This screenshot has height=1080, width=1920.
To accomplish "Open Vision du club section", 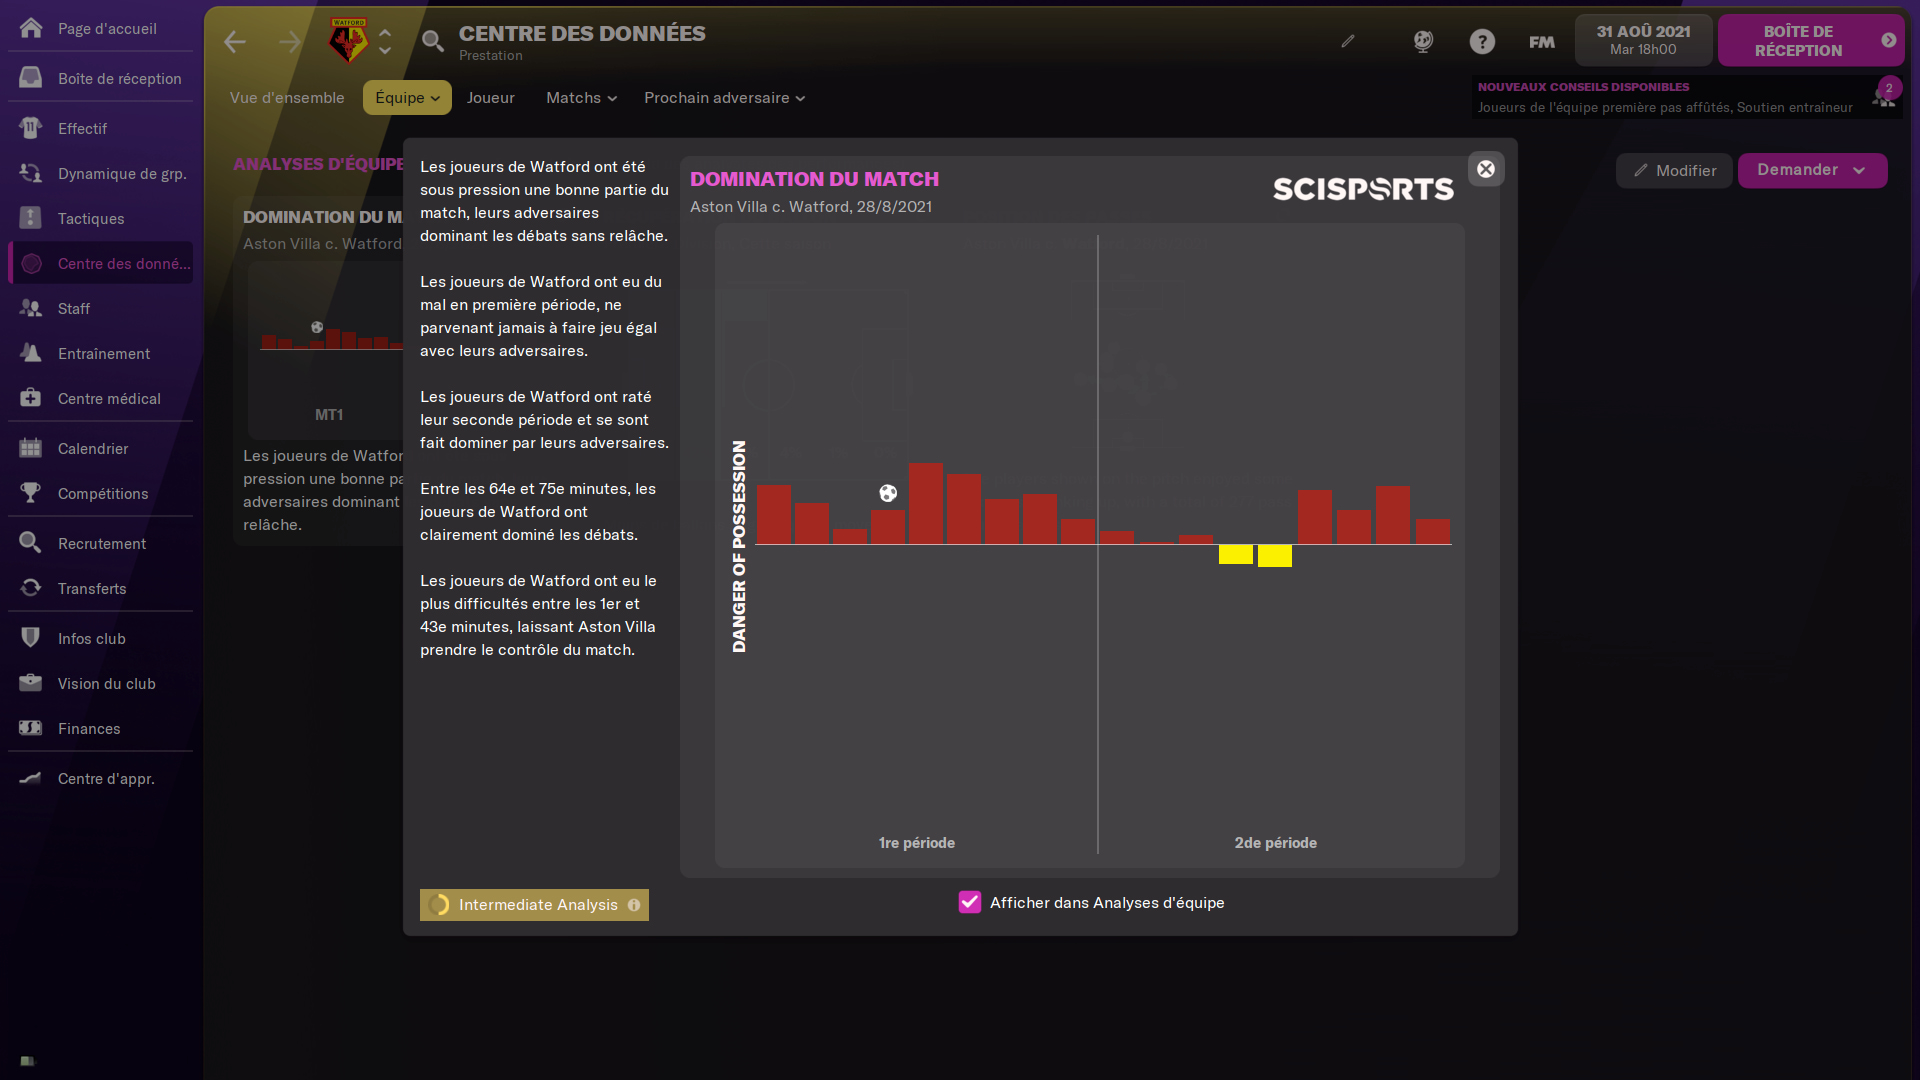I will coord(100,683).
